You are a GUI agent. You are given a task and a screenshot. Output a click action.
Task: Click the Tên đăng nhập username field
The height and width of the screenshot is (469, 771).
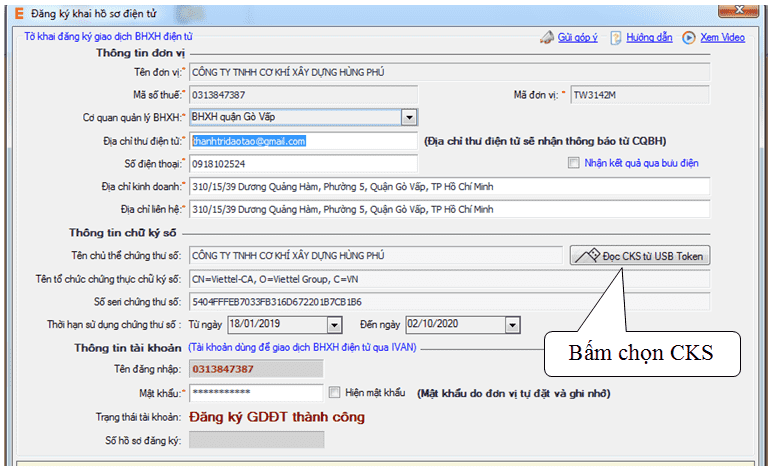(x=256, y=370)
